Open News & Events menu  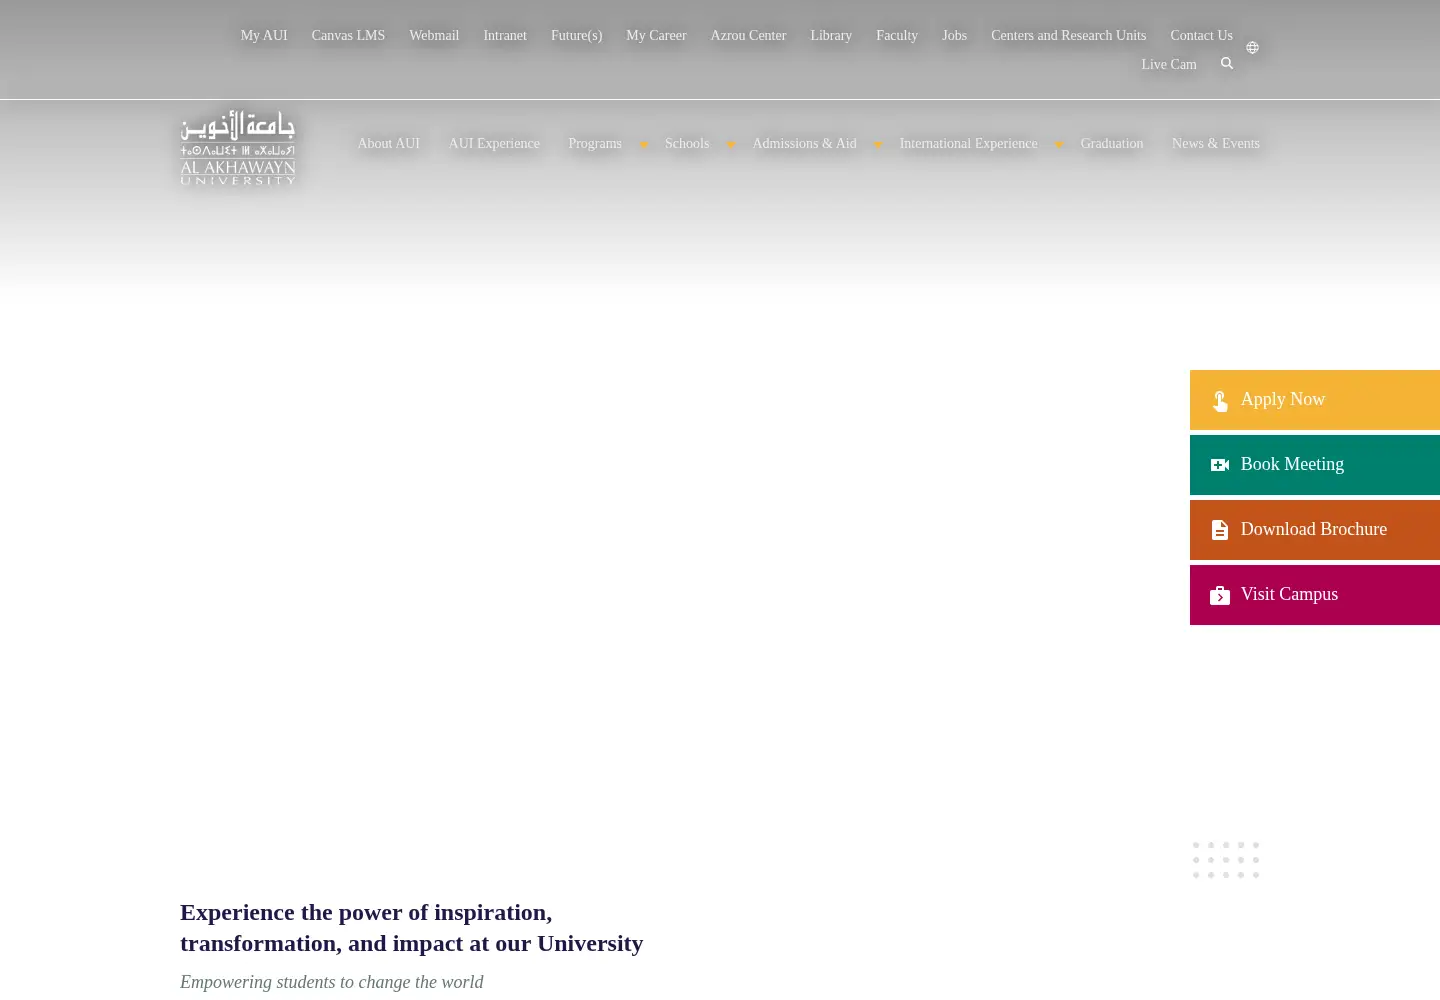(x=1216, y=144)
